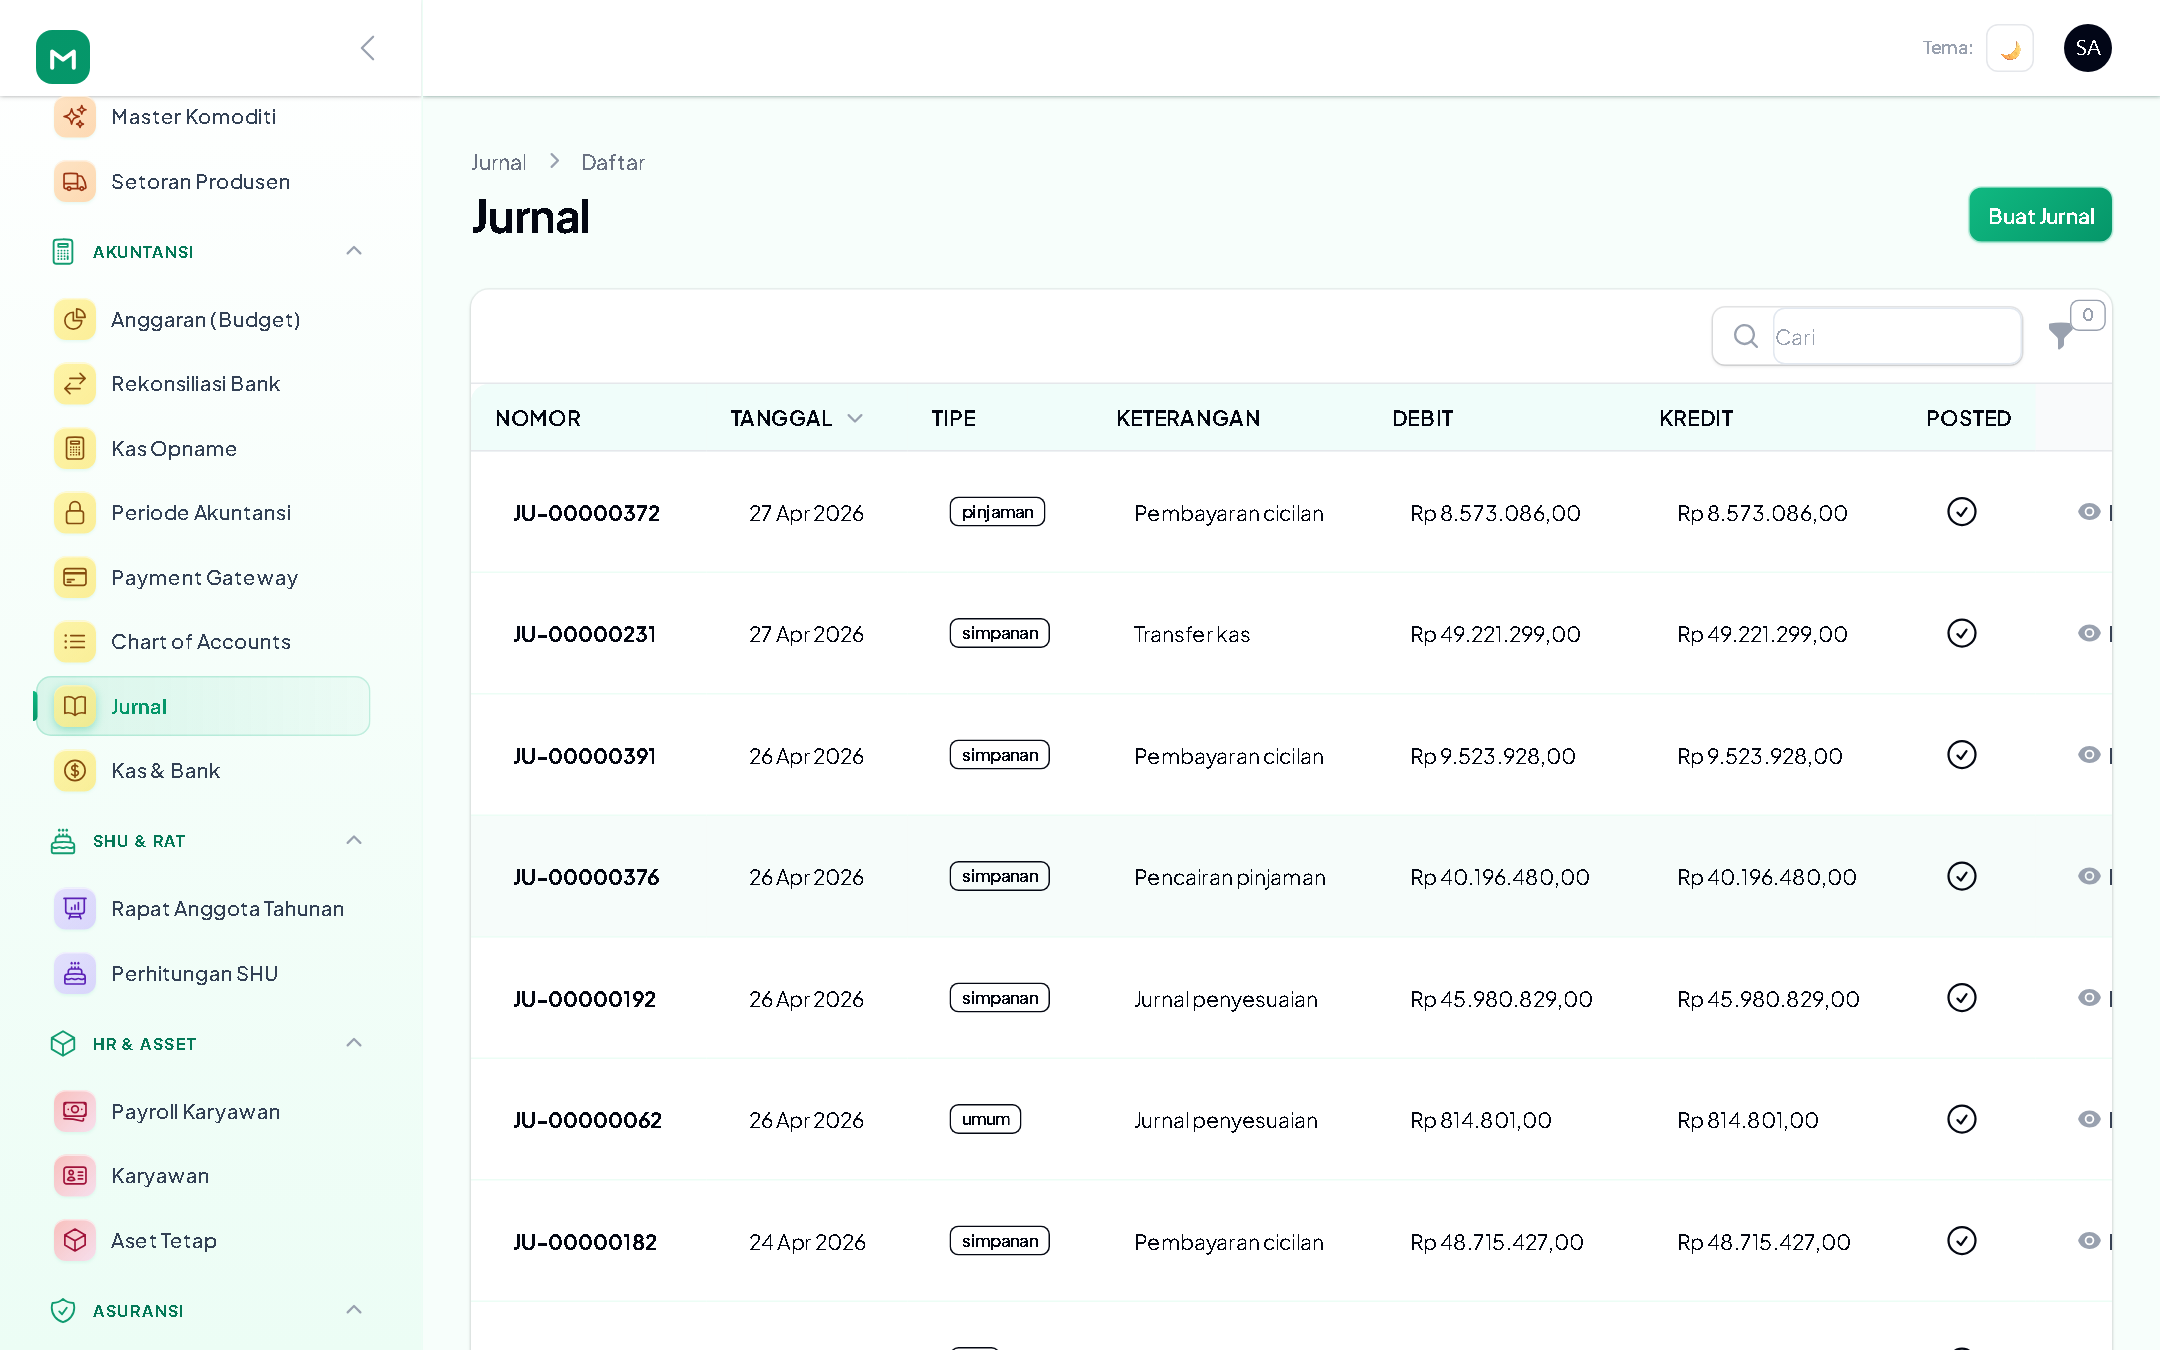The height and width of the screenshot is (1350, 2160).
Task: Click the filter count badge showing 0
Action: (x=2088, y=315)
